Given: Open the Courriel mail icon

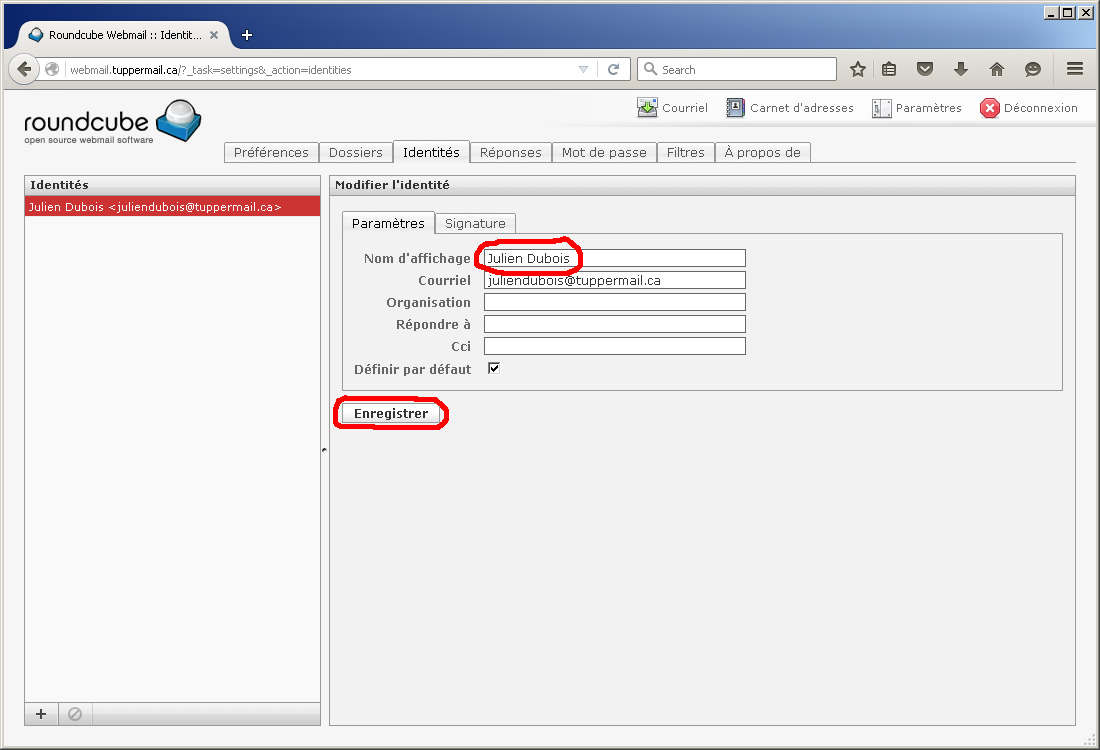Looking at the screenshot, I should pos(648,108).
